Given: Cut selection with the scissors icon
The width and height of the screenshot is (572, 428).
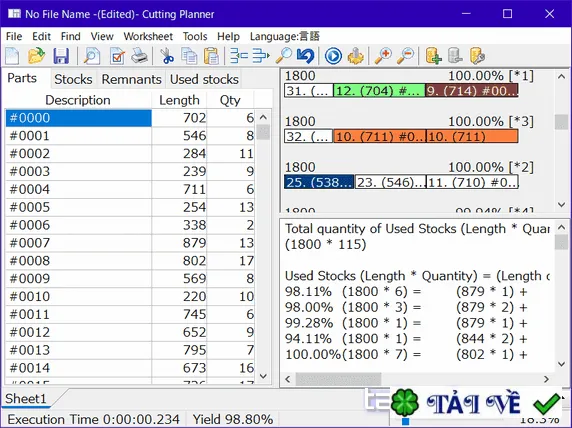Looking at the screenshot, I should 167,56.
